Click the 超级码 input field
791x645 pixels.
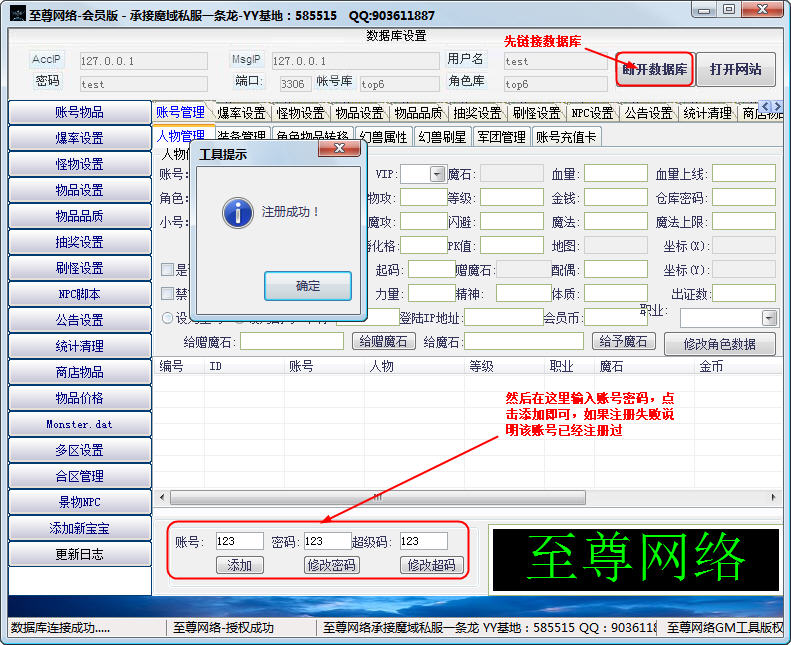pos(423,541)
